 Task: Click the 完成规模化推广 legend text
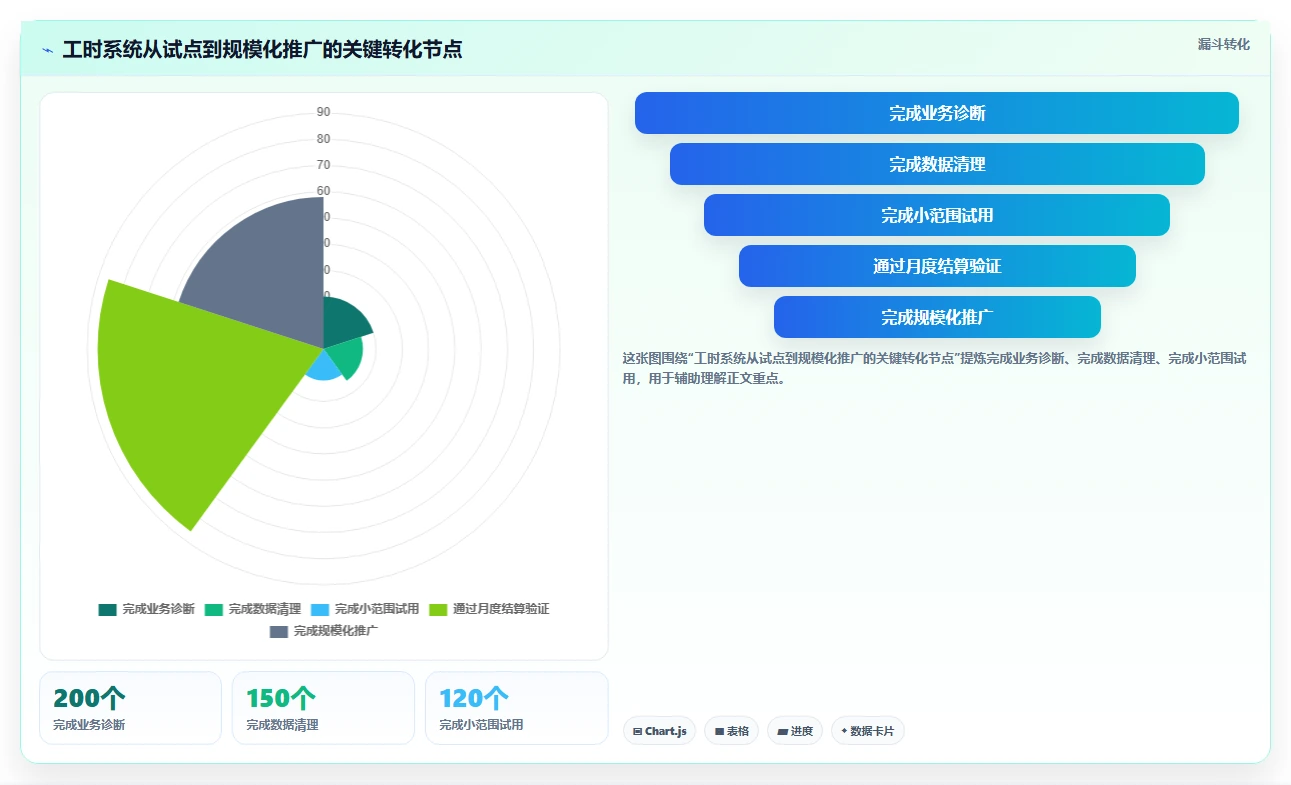pyautogui.click(x=336, y=631)
